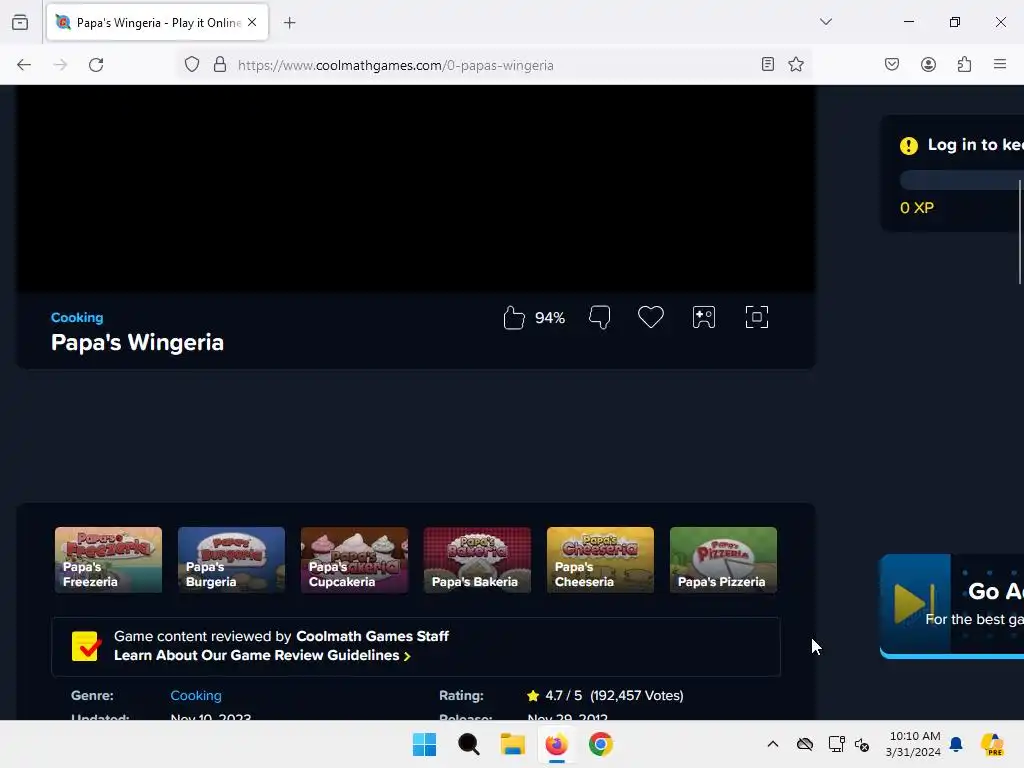The width and height of the screenshot is (1024, 768).
Task: Enter fullscreen mode for the game
Action: coord(757,317)
